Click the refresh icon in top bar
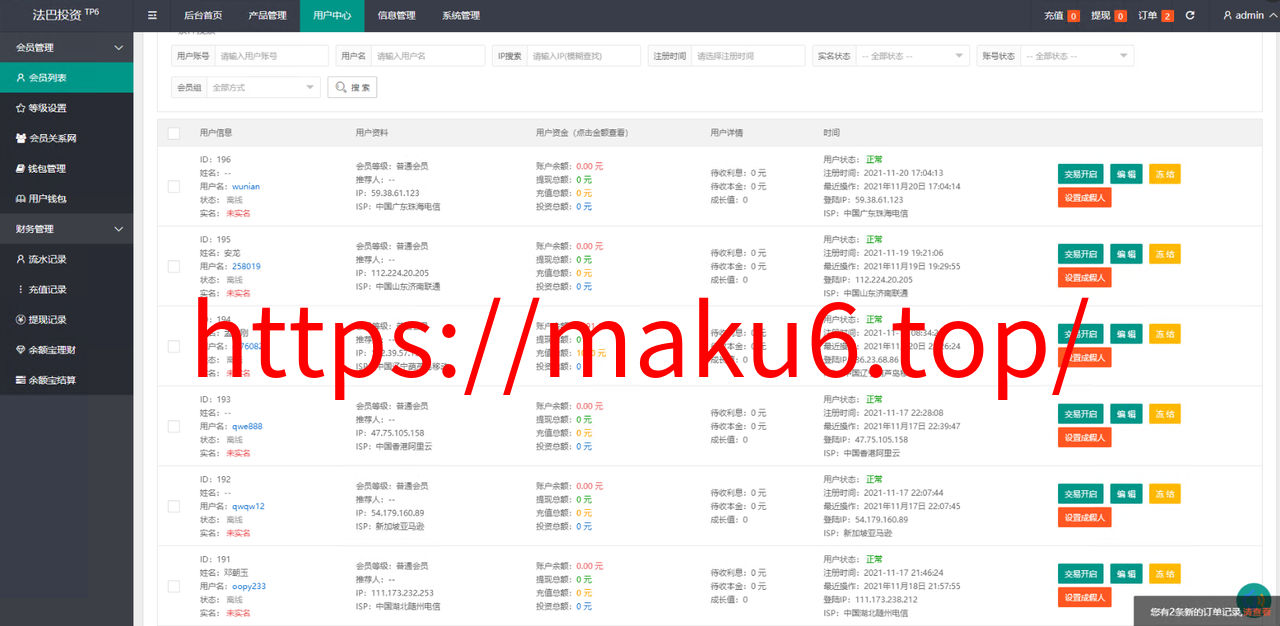1280x626 pixels. [1190, 15]
